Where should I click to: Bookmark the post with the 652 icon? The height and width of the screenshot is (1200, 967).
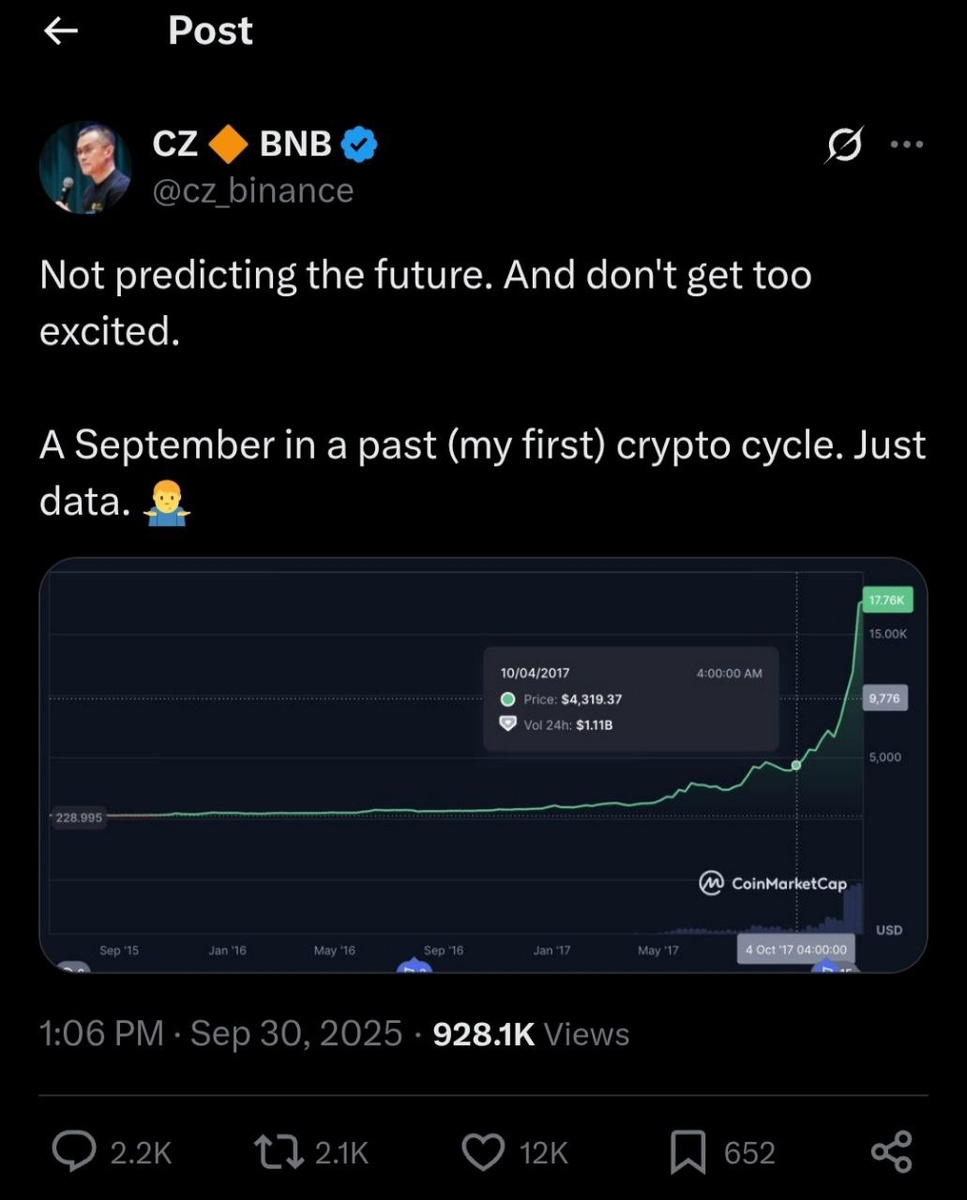[x=688, y=1153]
